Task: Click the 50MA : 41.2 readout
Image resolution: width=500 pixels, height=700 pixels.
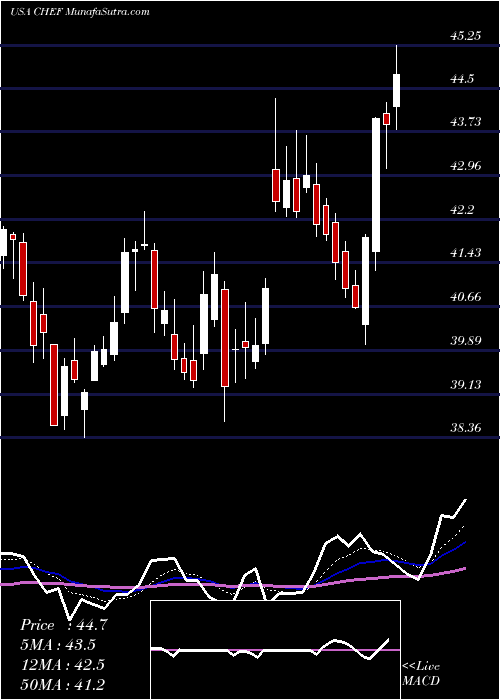Action: pos(62,684)
